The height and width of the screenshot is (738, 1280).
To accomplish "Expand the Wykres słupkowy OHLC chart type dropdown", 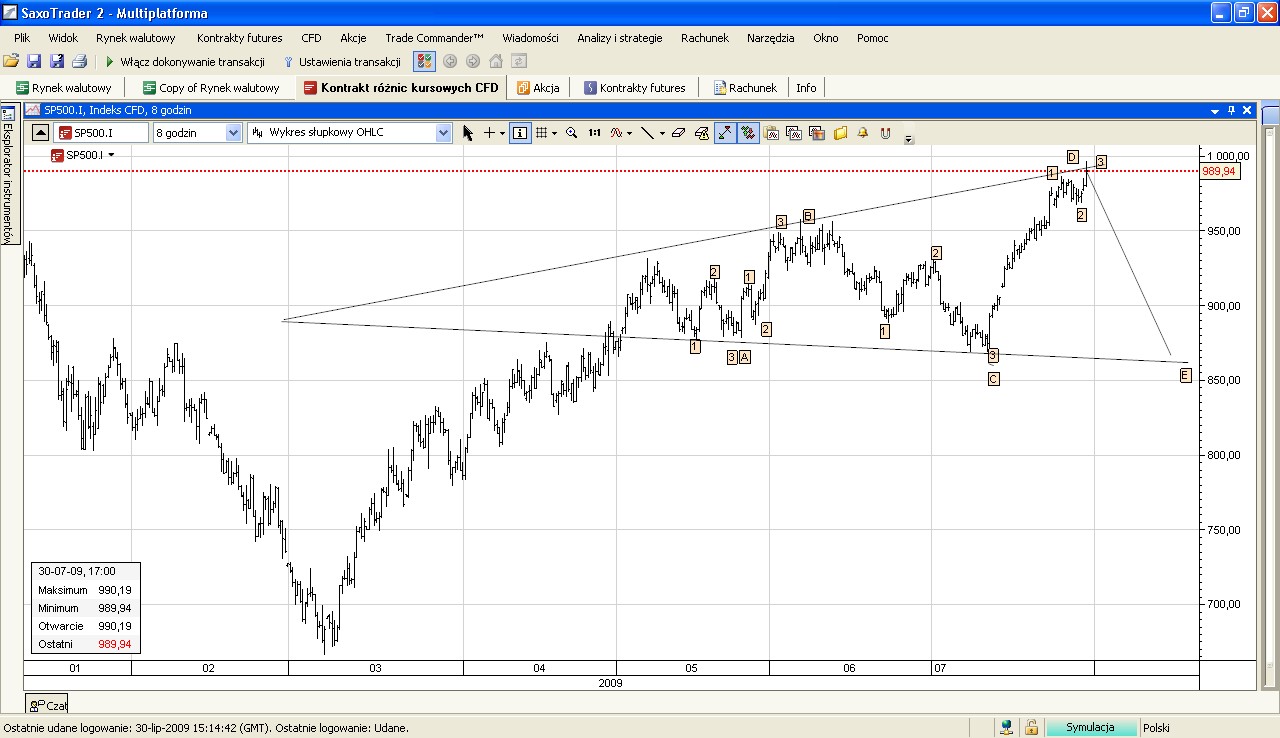I will point(443,133).
